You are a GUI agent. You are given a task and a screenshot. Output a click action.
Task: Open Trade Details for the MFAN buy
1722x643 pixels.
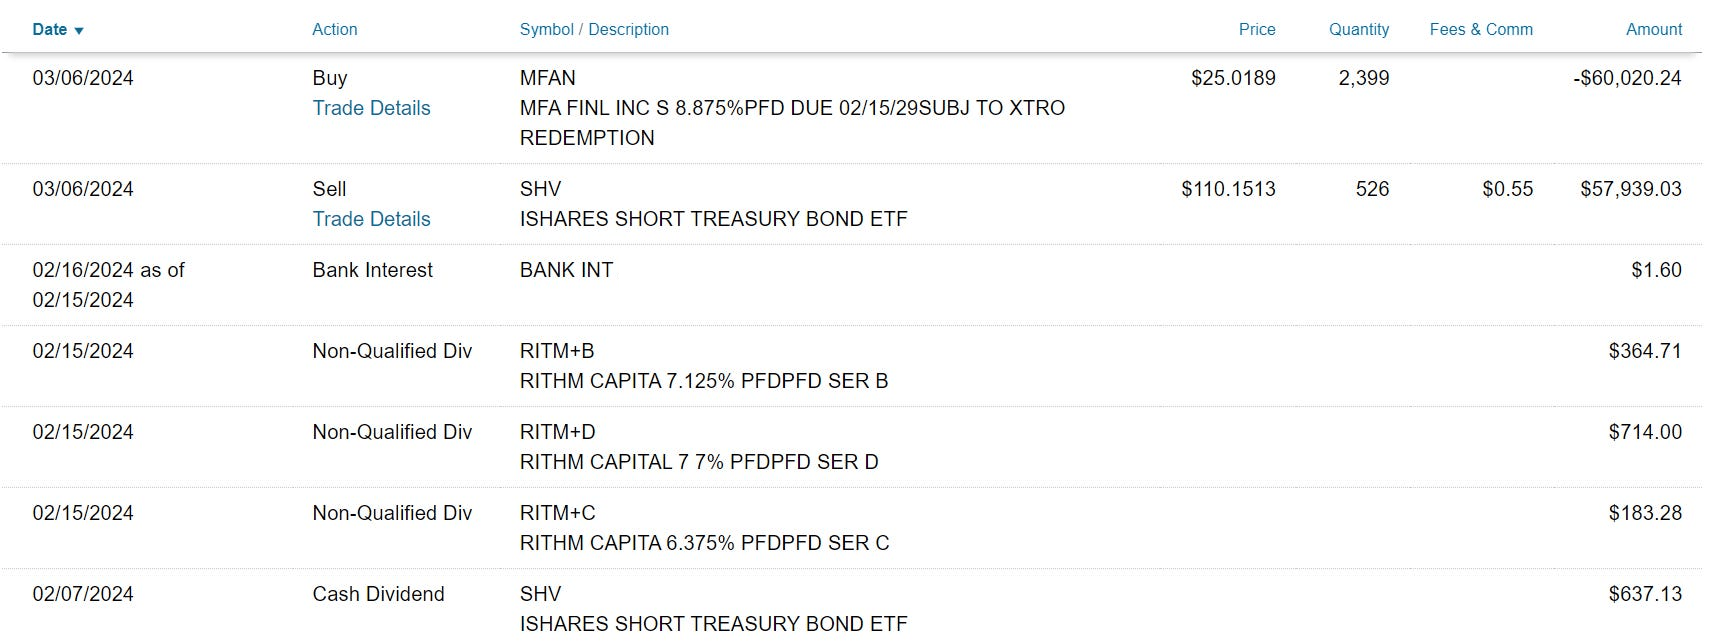[371, 108]
